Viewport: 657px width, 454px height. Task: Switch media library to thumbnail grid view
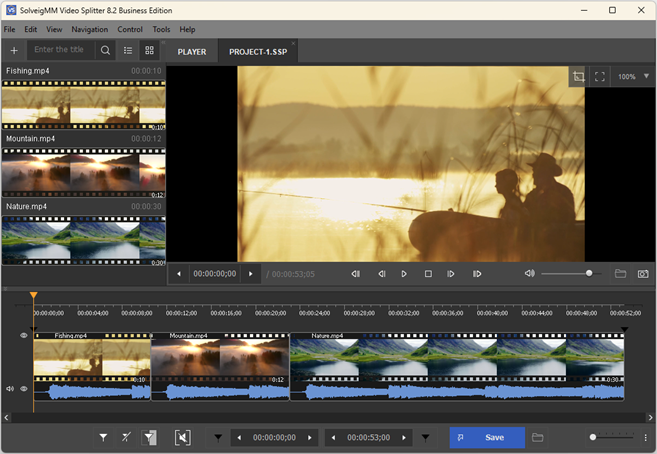pos(150,50)
